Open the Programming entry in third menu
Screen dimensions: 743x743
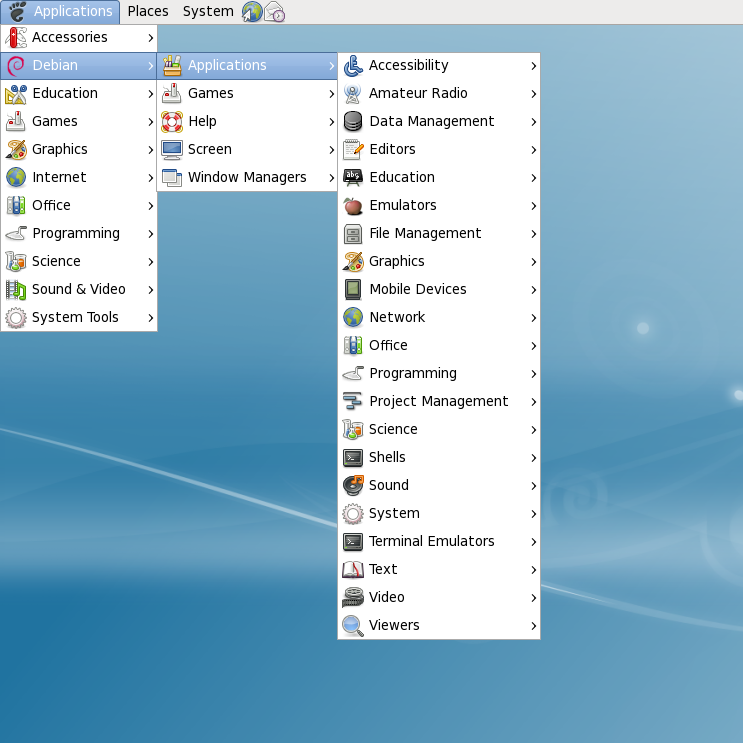439,373
